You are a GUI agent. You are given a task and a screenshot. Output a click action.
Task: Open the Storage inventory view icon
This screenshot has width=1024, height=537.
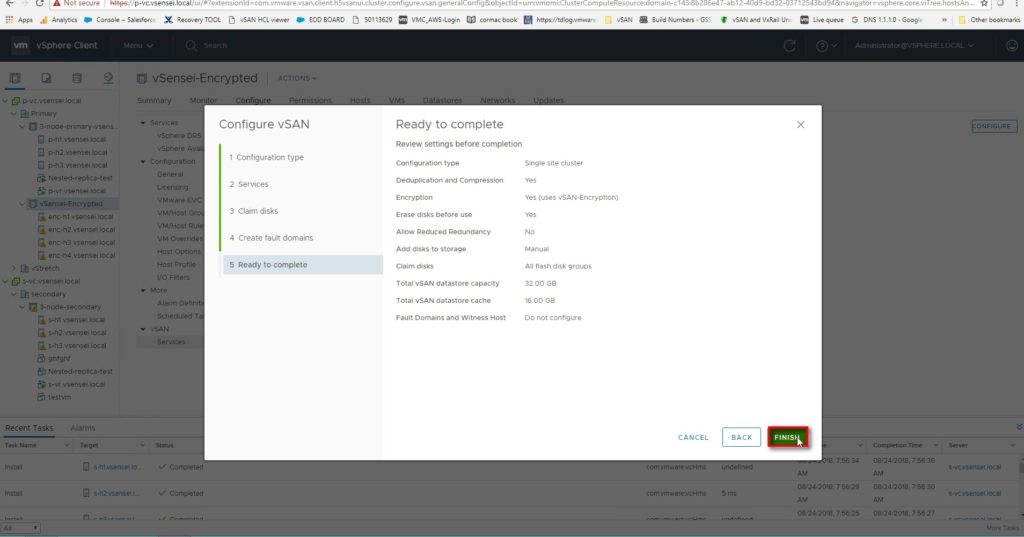[77, 78]
